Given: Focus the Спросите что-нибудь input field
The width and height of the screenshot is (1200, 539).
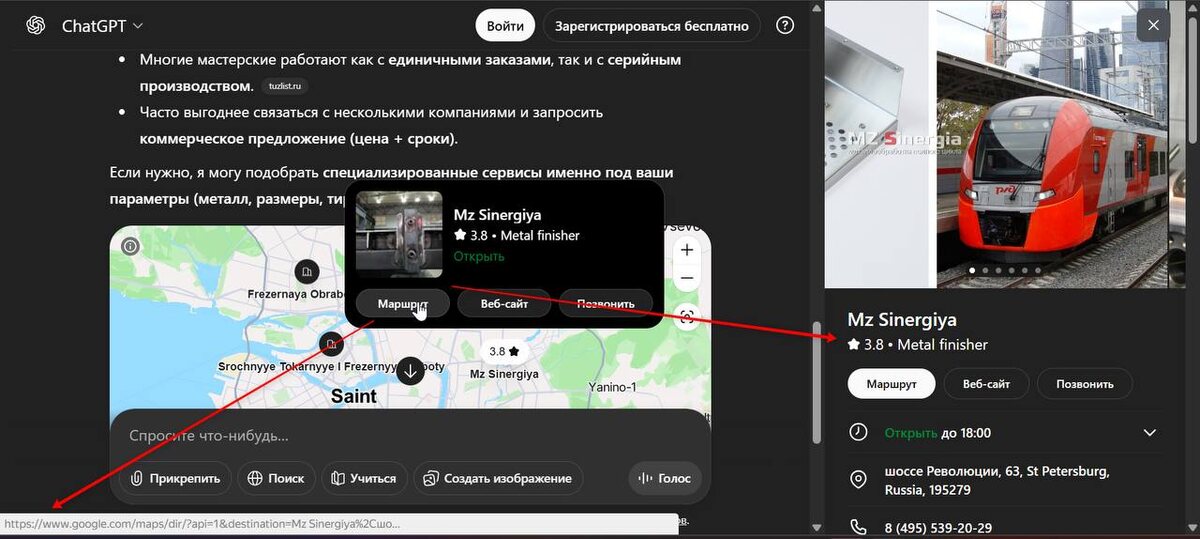Looking at the screenshot, I should (x=410, y=436).
